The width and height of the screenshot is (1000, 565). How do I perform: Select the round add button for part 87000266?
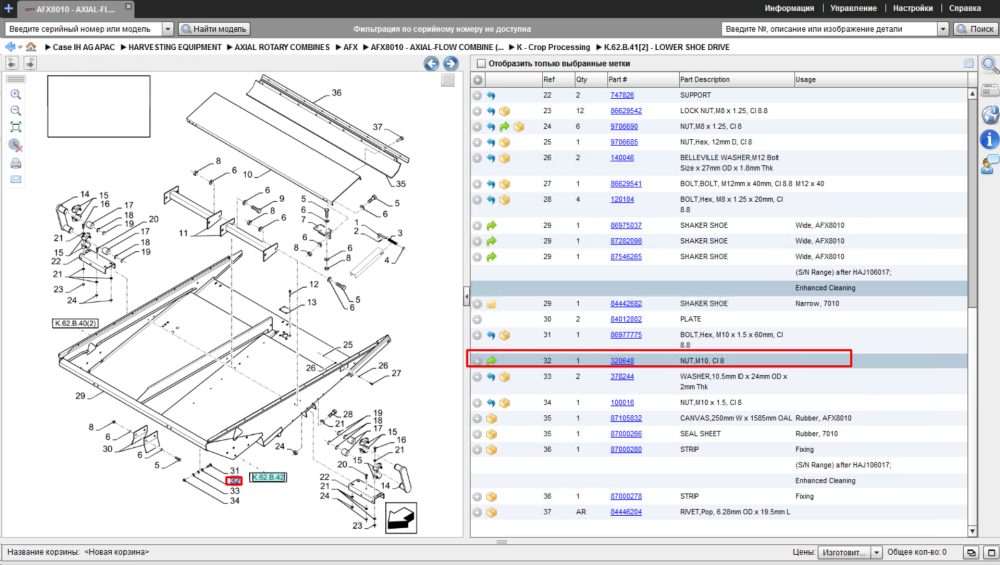pos(477,434)
